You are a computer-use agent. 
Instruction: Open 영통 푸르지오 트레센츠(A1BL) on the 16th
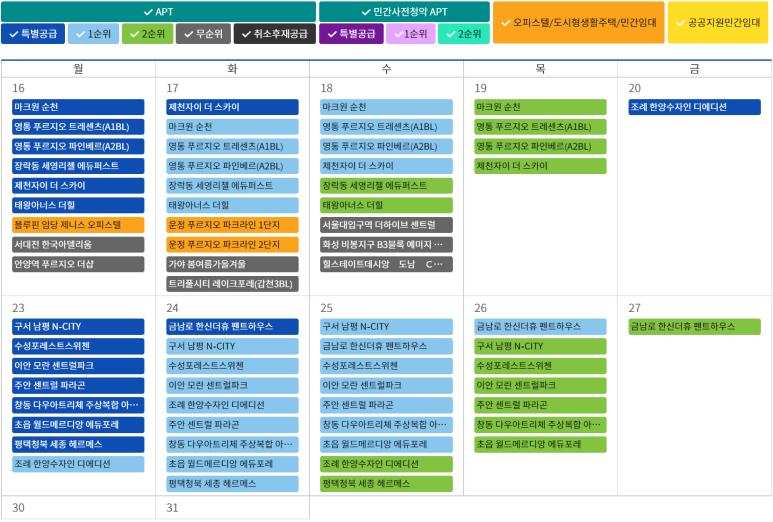(78, 127)
